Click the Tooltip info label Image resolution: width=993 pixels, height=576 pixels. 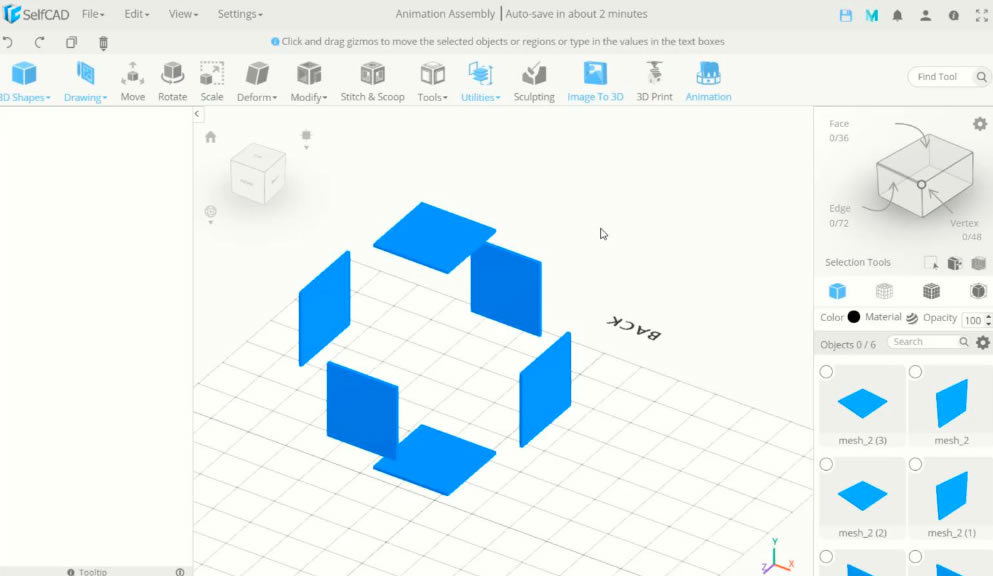[x=88, y=572]
